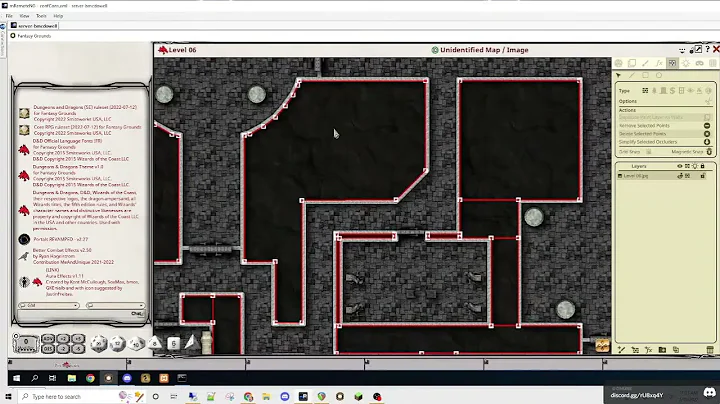Click the +2 modifier button

pos(63,339)
